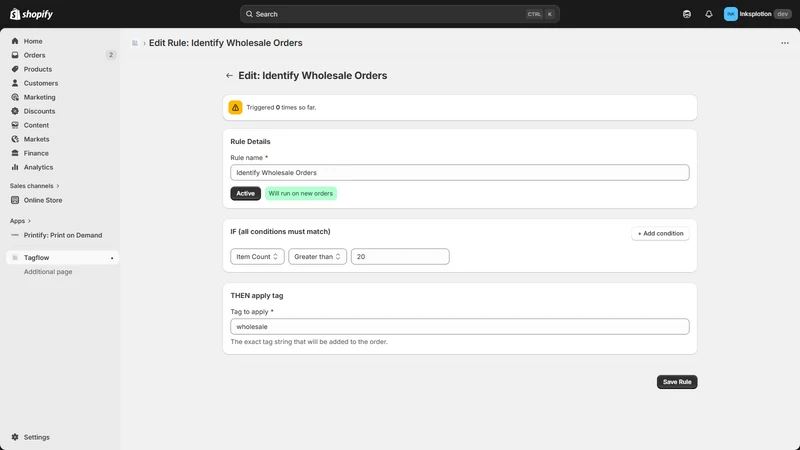Image resolution: width=800 pixels, height=450 pixels.
Task: Click the top Search bar
Action: pyautogui.click(x=399, y=14)
